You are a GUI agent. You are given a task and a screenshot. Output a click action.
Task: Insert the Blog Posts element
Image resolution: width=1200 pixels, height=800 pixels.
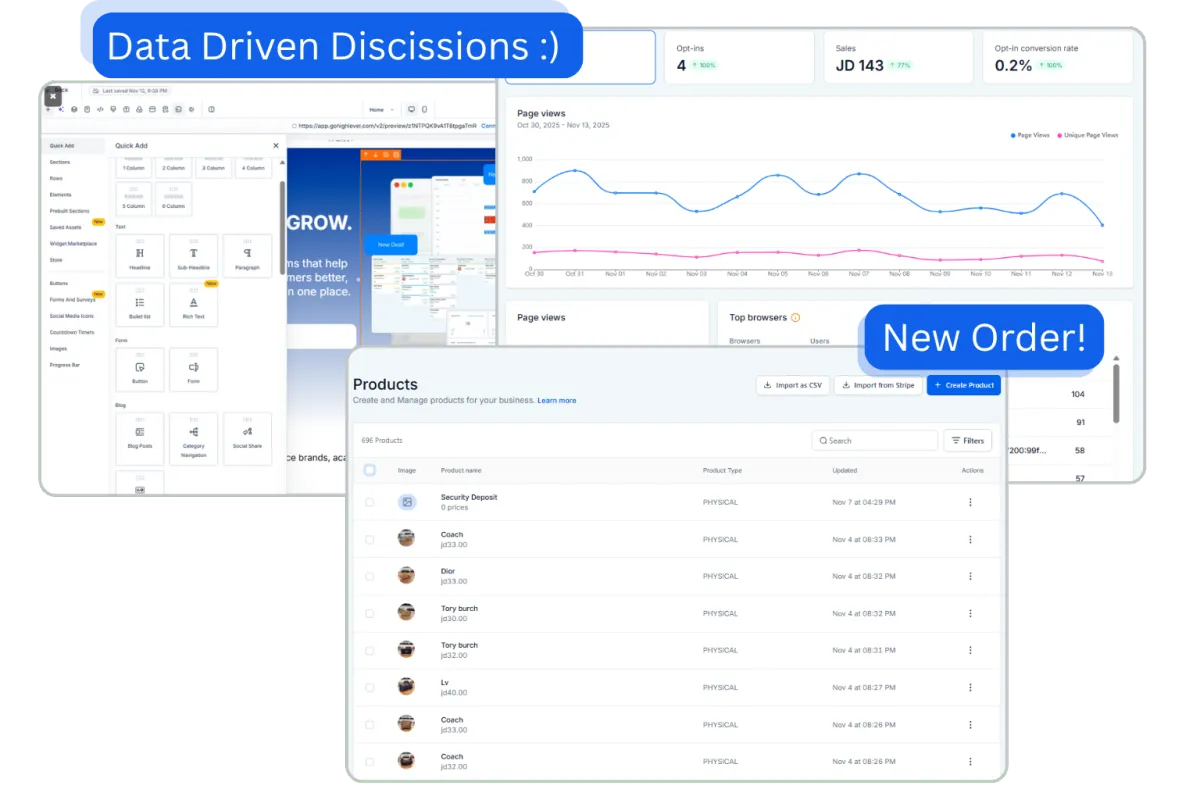coord(139,438)
